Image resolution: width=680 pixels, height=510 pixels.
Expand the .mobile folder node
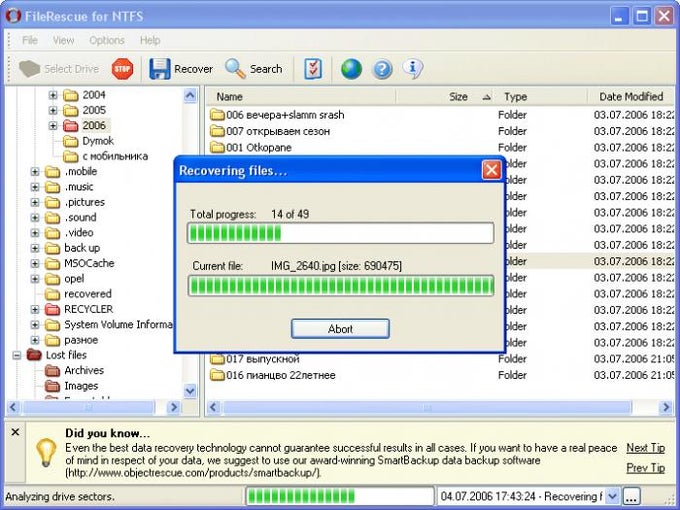(35, 172)
